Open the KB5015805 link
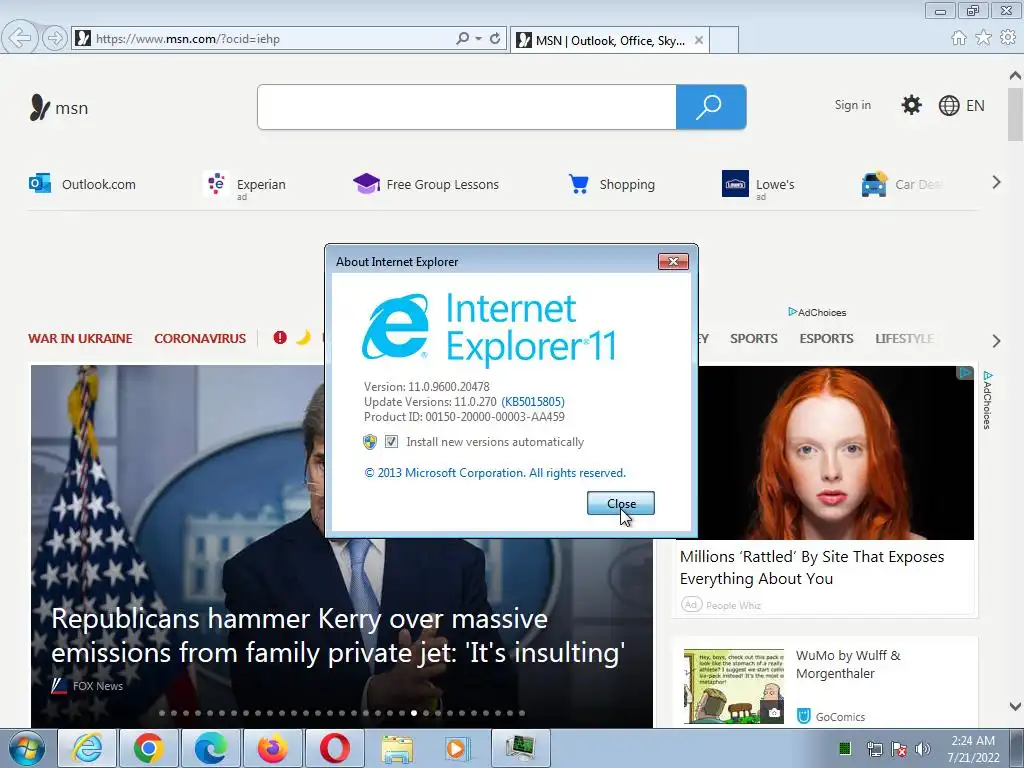Image resolution: width=1024 pixels, height=768 pixels. [533, 402]
